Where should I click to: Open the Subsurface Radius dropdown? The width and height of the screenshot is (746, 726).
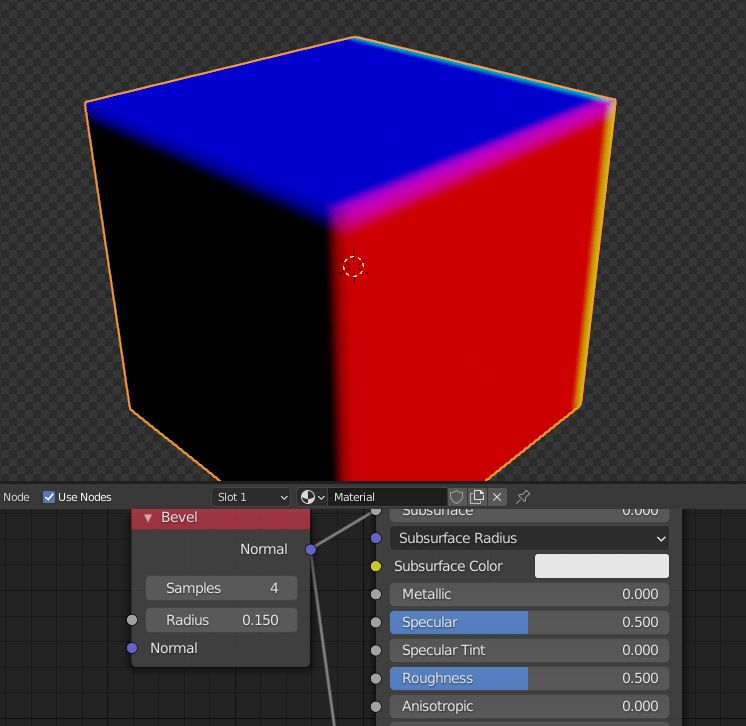530,538
